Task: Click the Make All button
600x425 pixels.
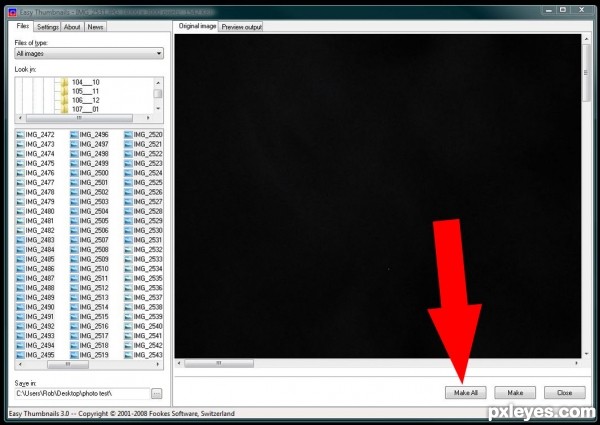Action: [x=466, y=393]
